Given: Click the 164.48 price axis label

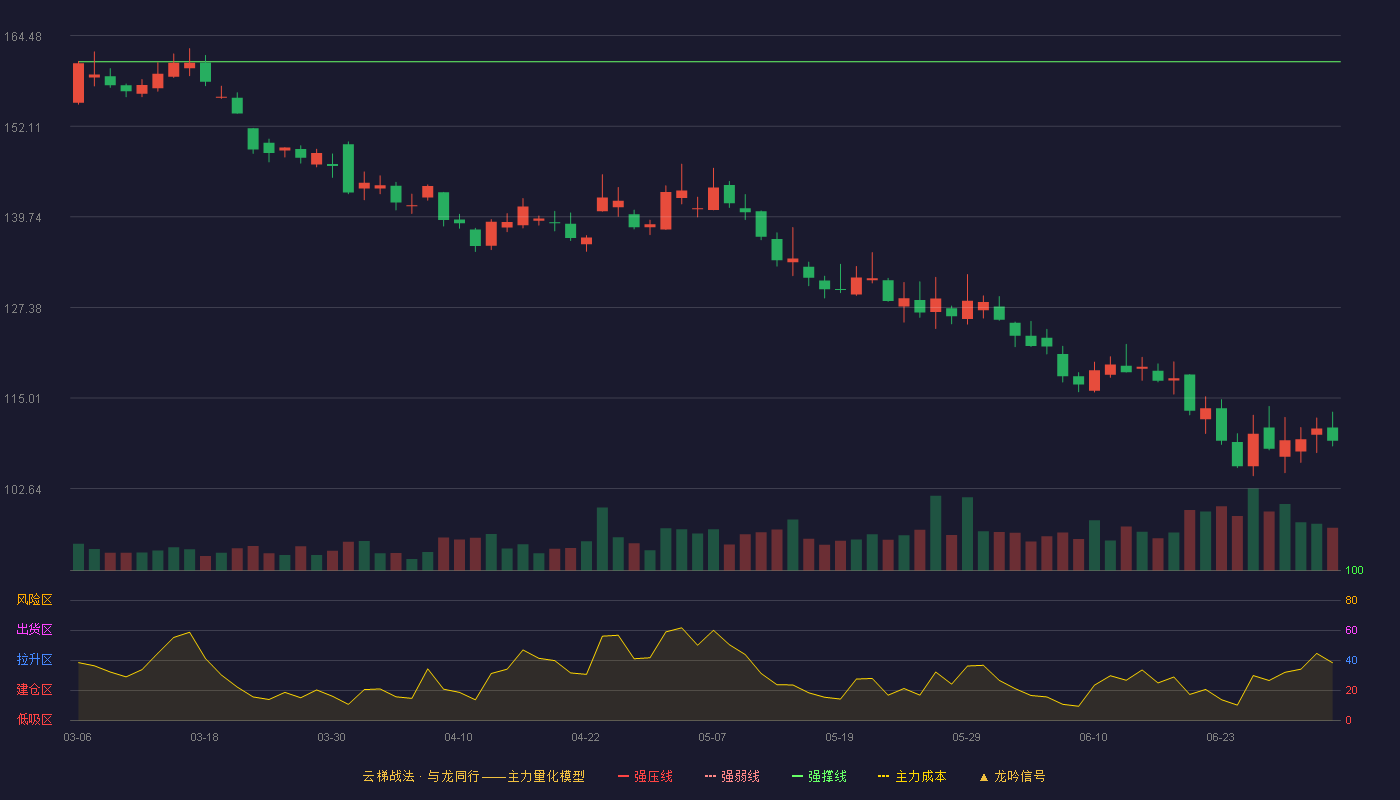Looking at the screenshot, I should (23, 37).
